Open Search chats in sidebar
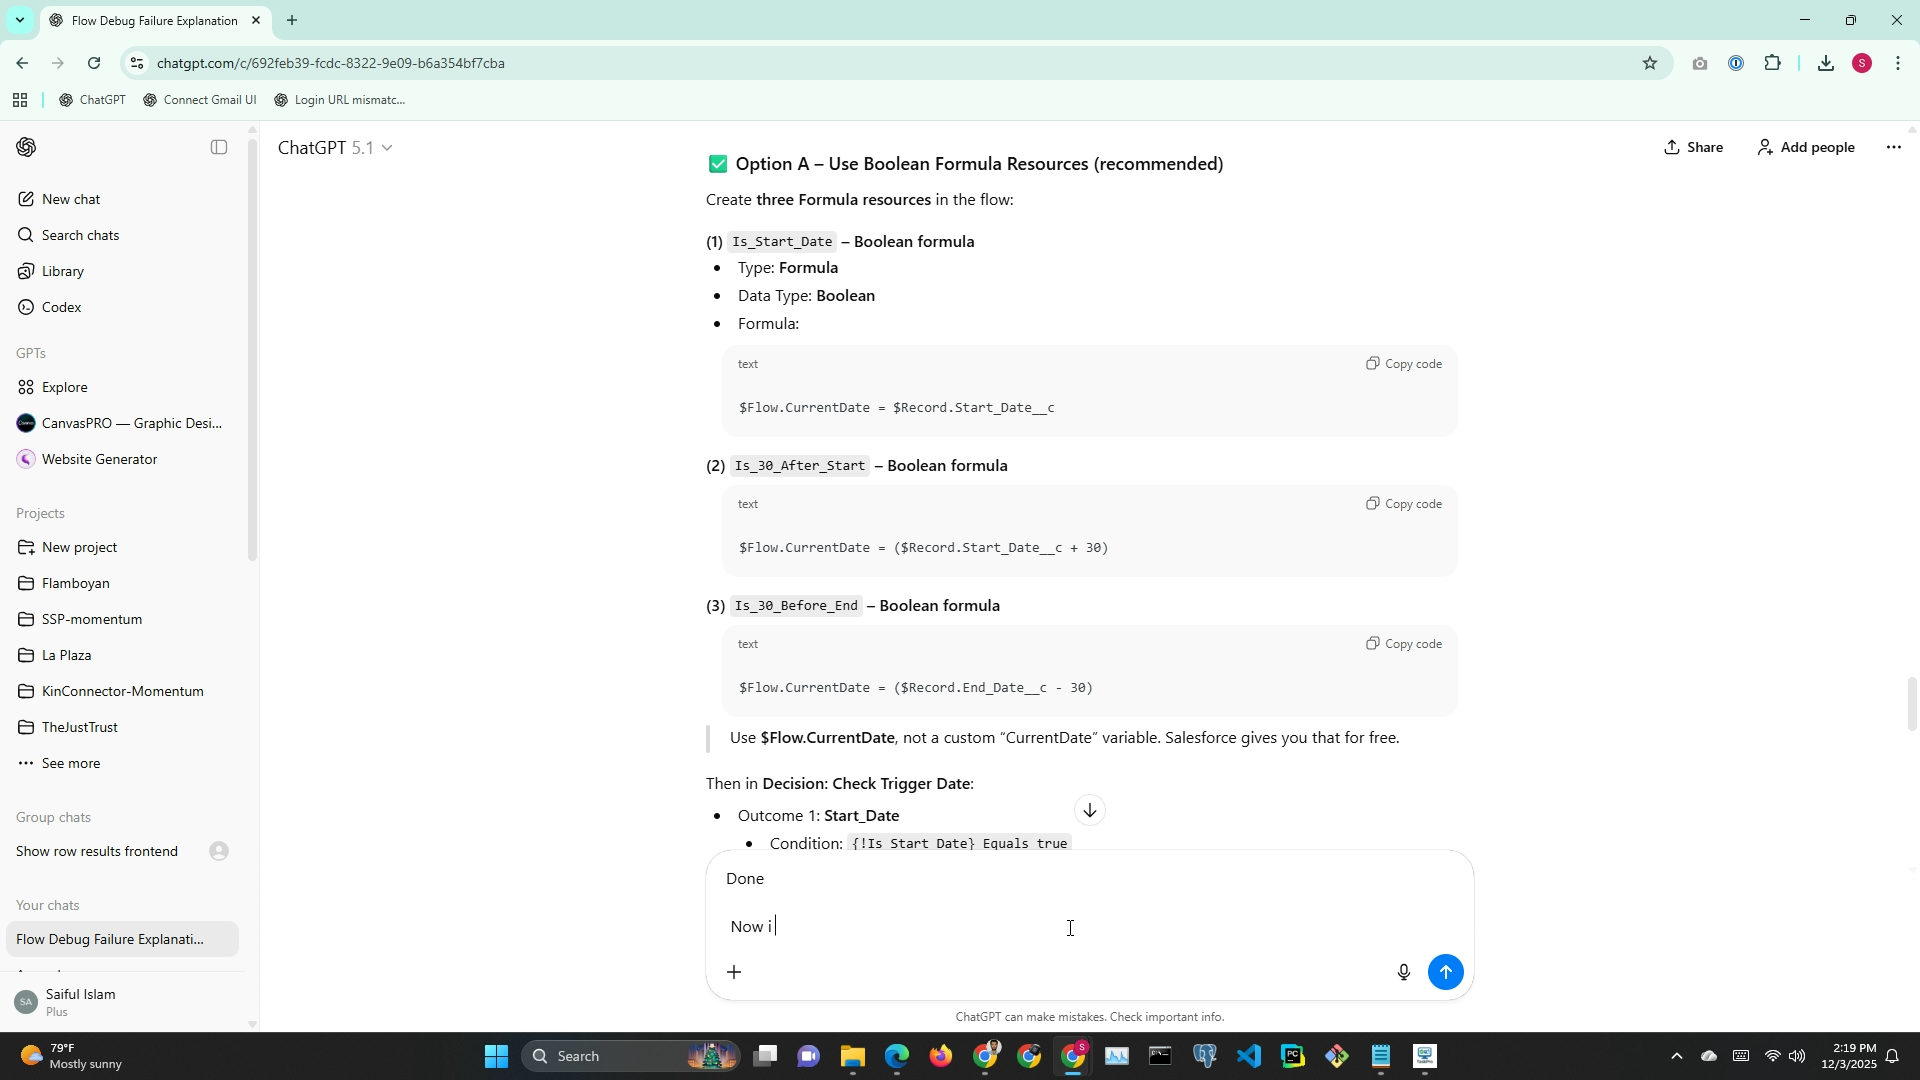1920x1080 pixels. (x=80, y=235)
